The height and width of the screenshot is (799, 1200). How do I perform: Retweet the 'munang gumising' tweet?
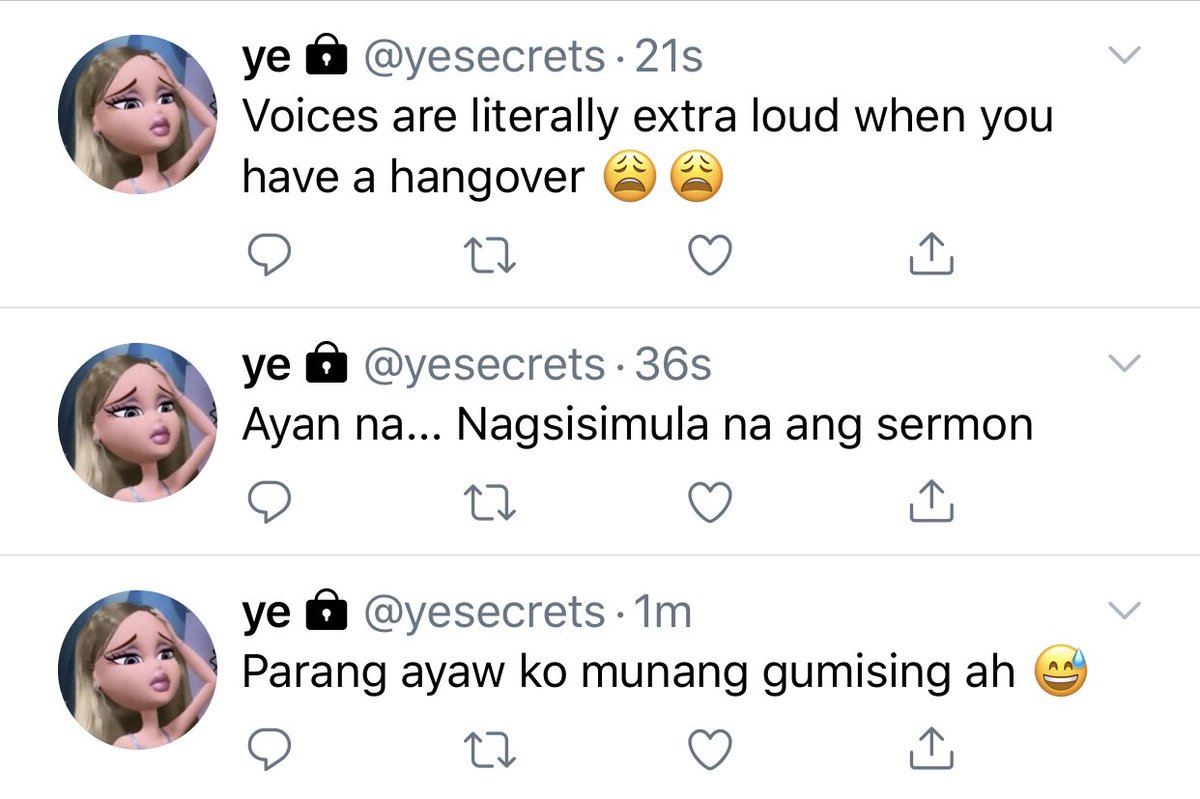point(491,749)
